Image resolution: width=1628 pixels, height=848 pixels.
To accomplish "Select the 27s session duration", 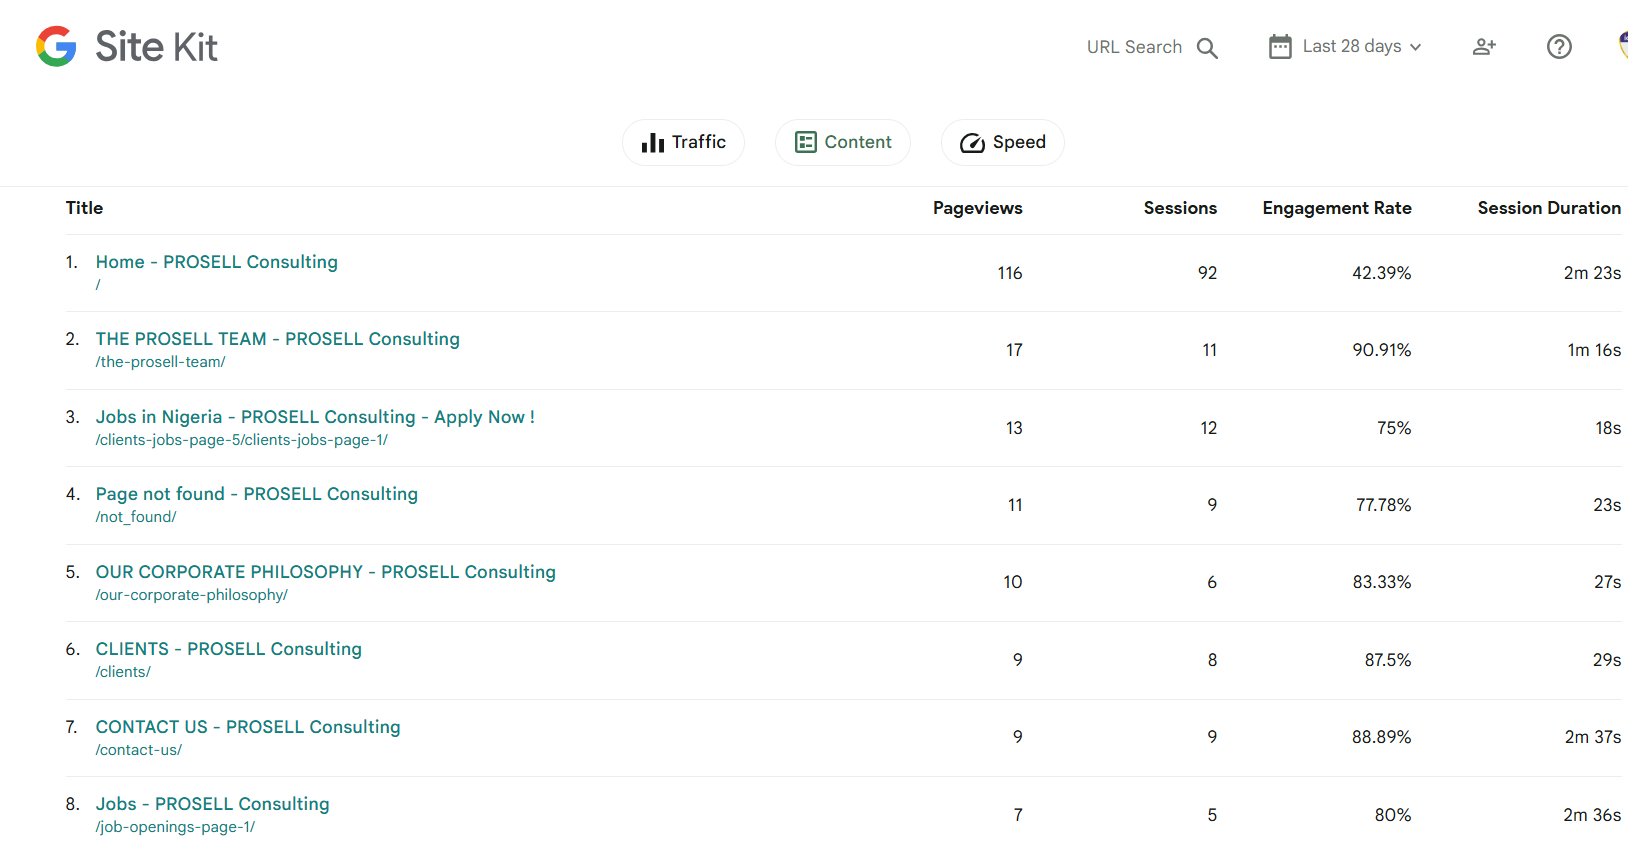I will coord(1608,582).
